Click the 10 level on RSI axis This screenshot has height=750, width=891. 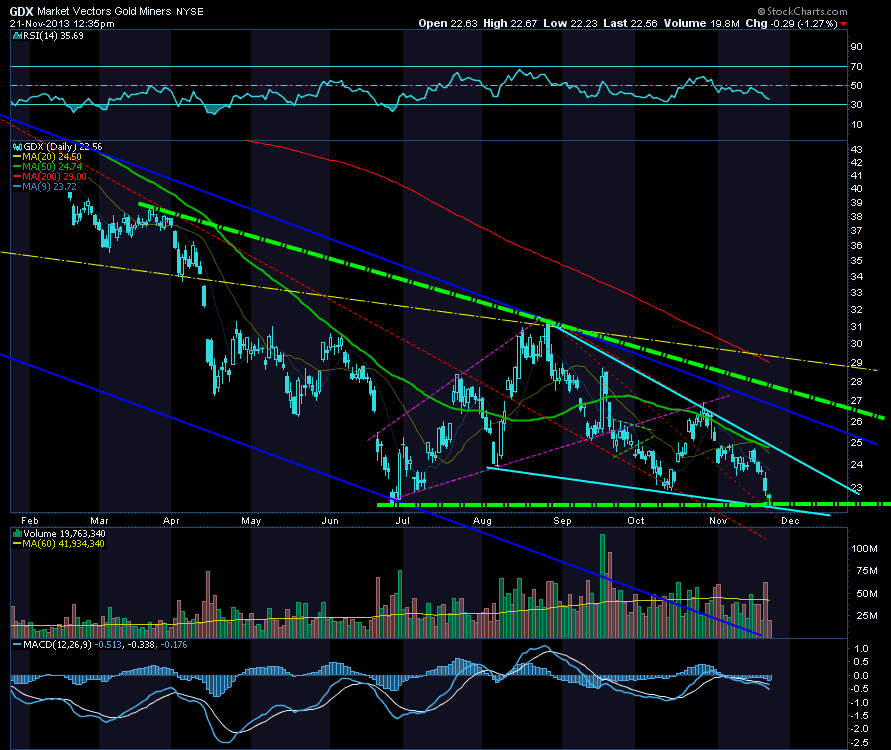point(856,124)
